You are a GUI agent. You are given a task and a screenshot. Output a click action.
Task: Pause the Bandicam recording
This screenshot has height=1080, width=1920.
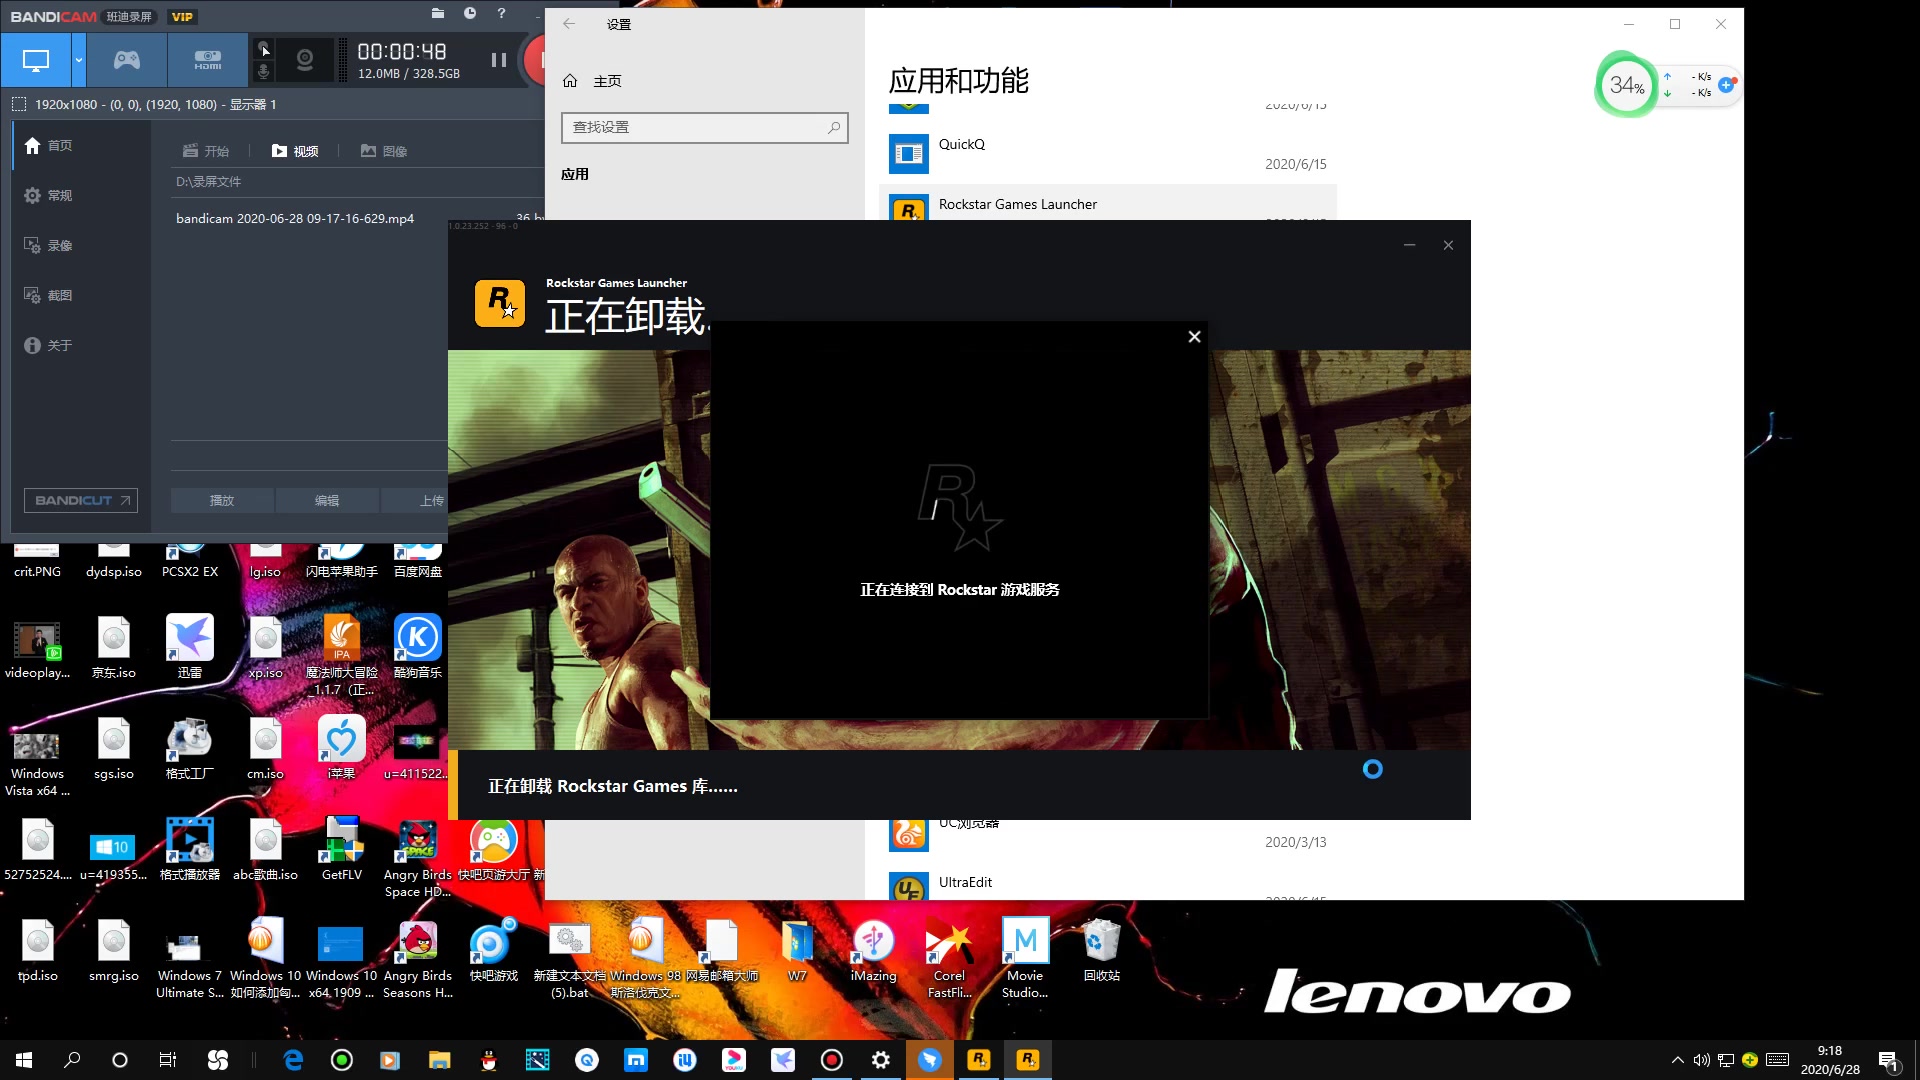498,60
